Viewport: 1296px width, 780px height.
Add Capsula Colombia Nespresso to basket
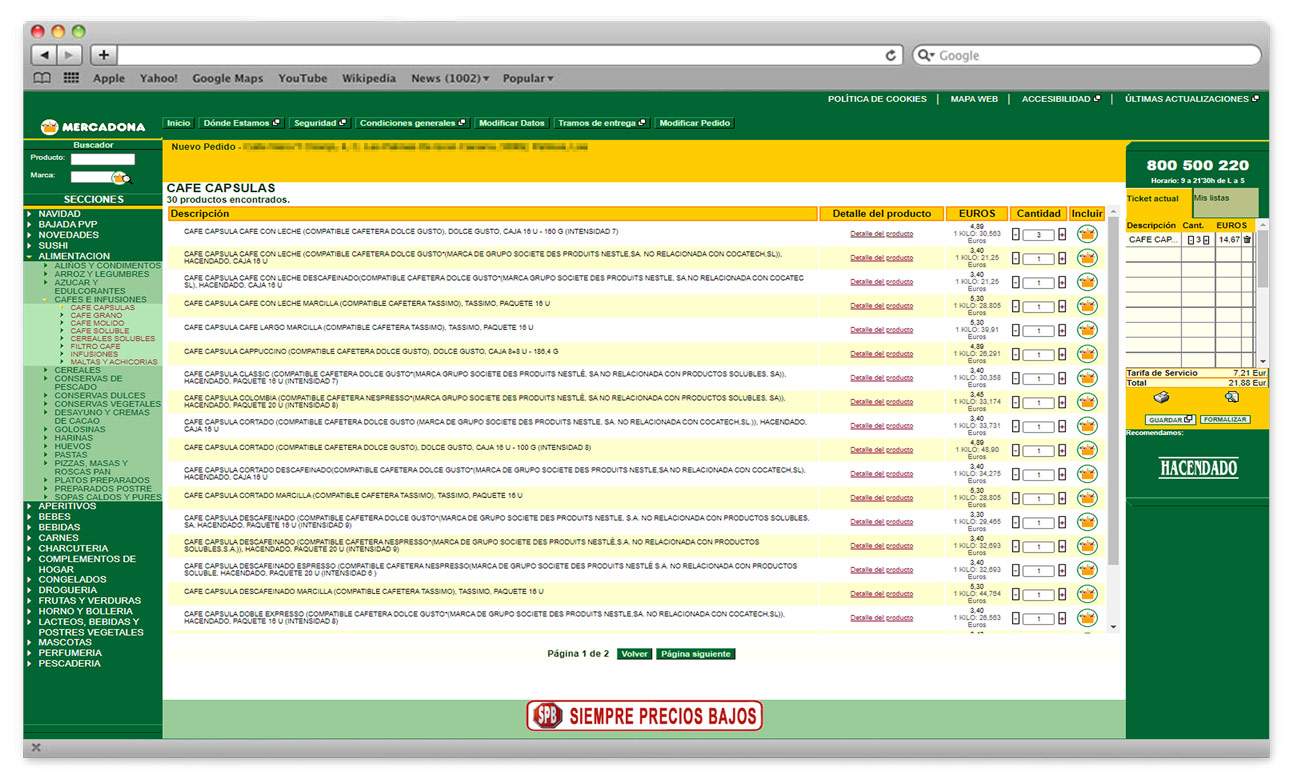coord(1087,402)
